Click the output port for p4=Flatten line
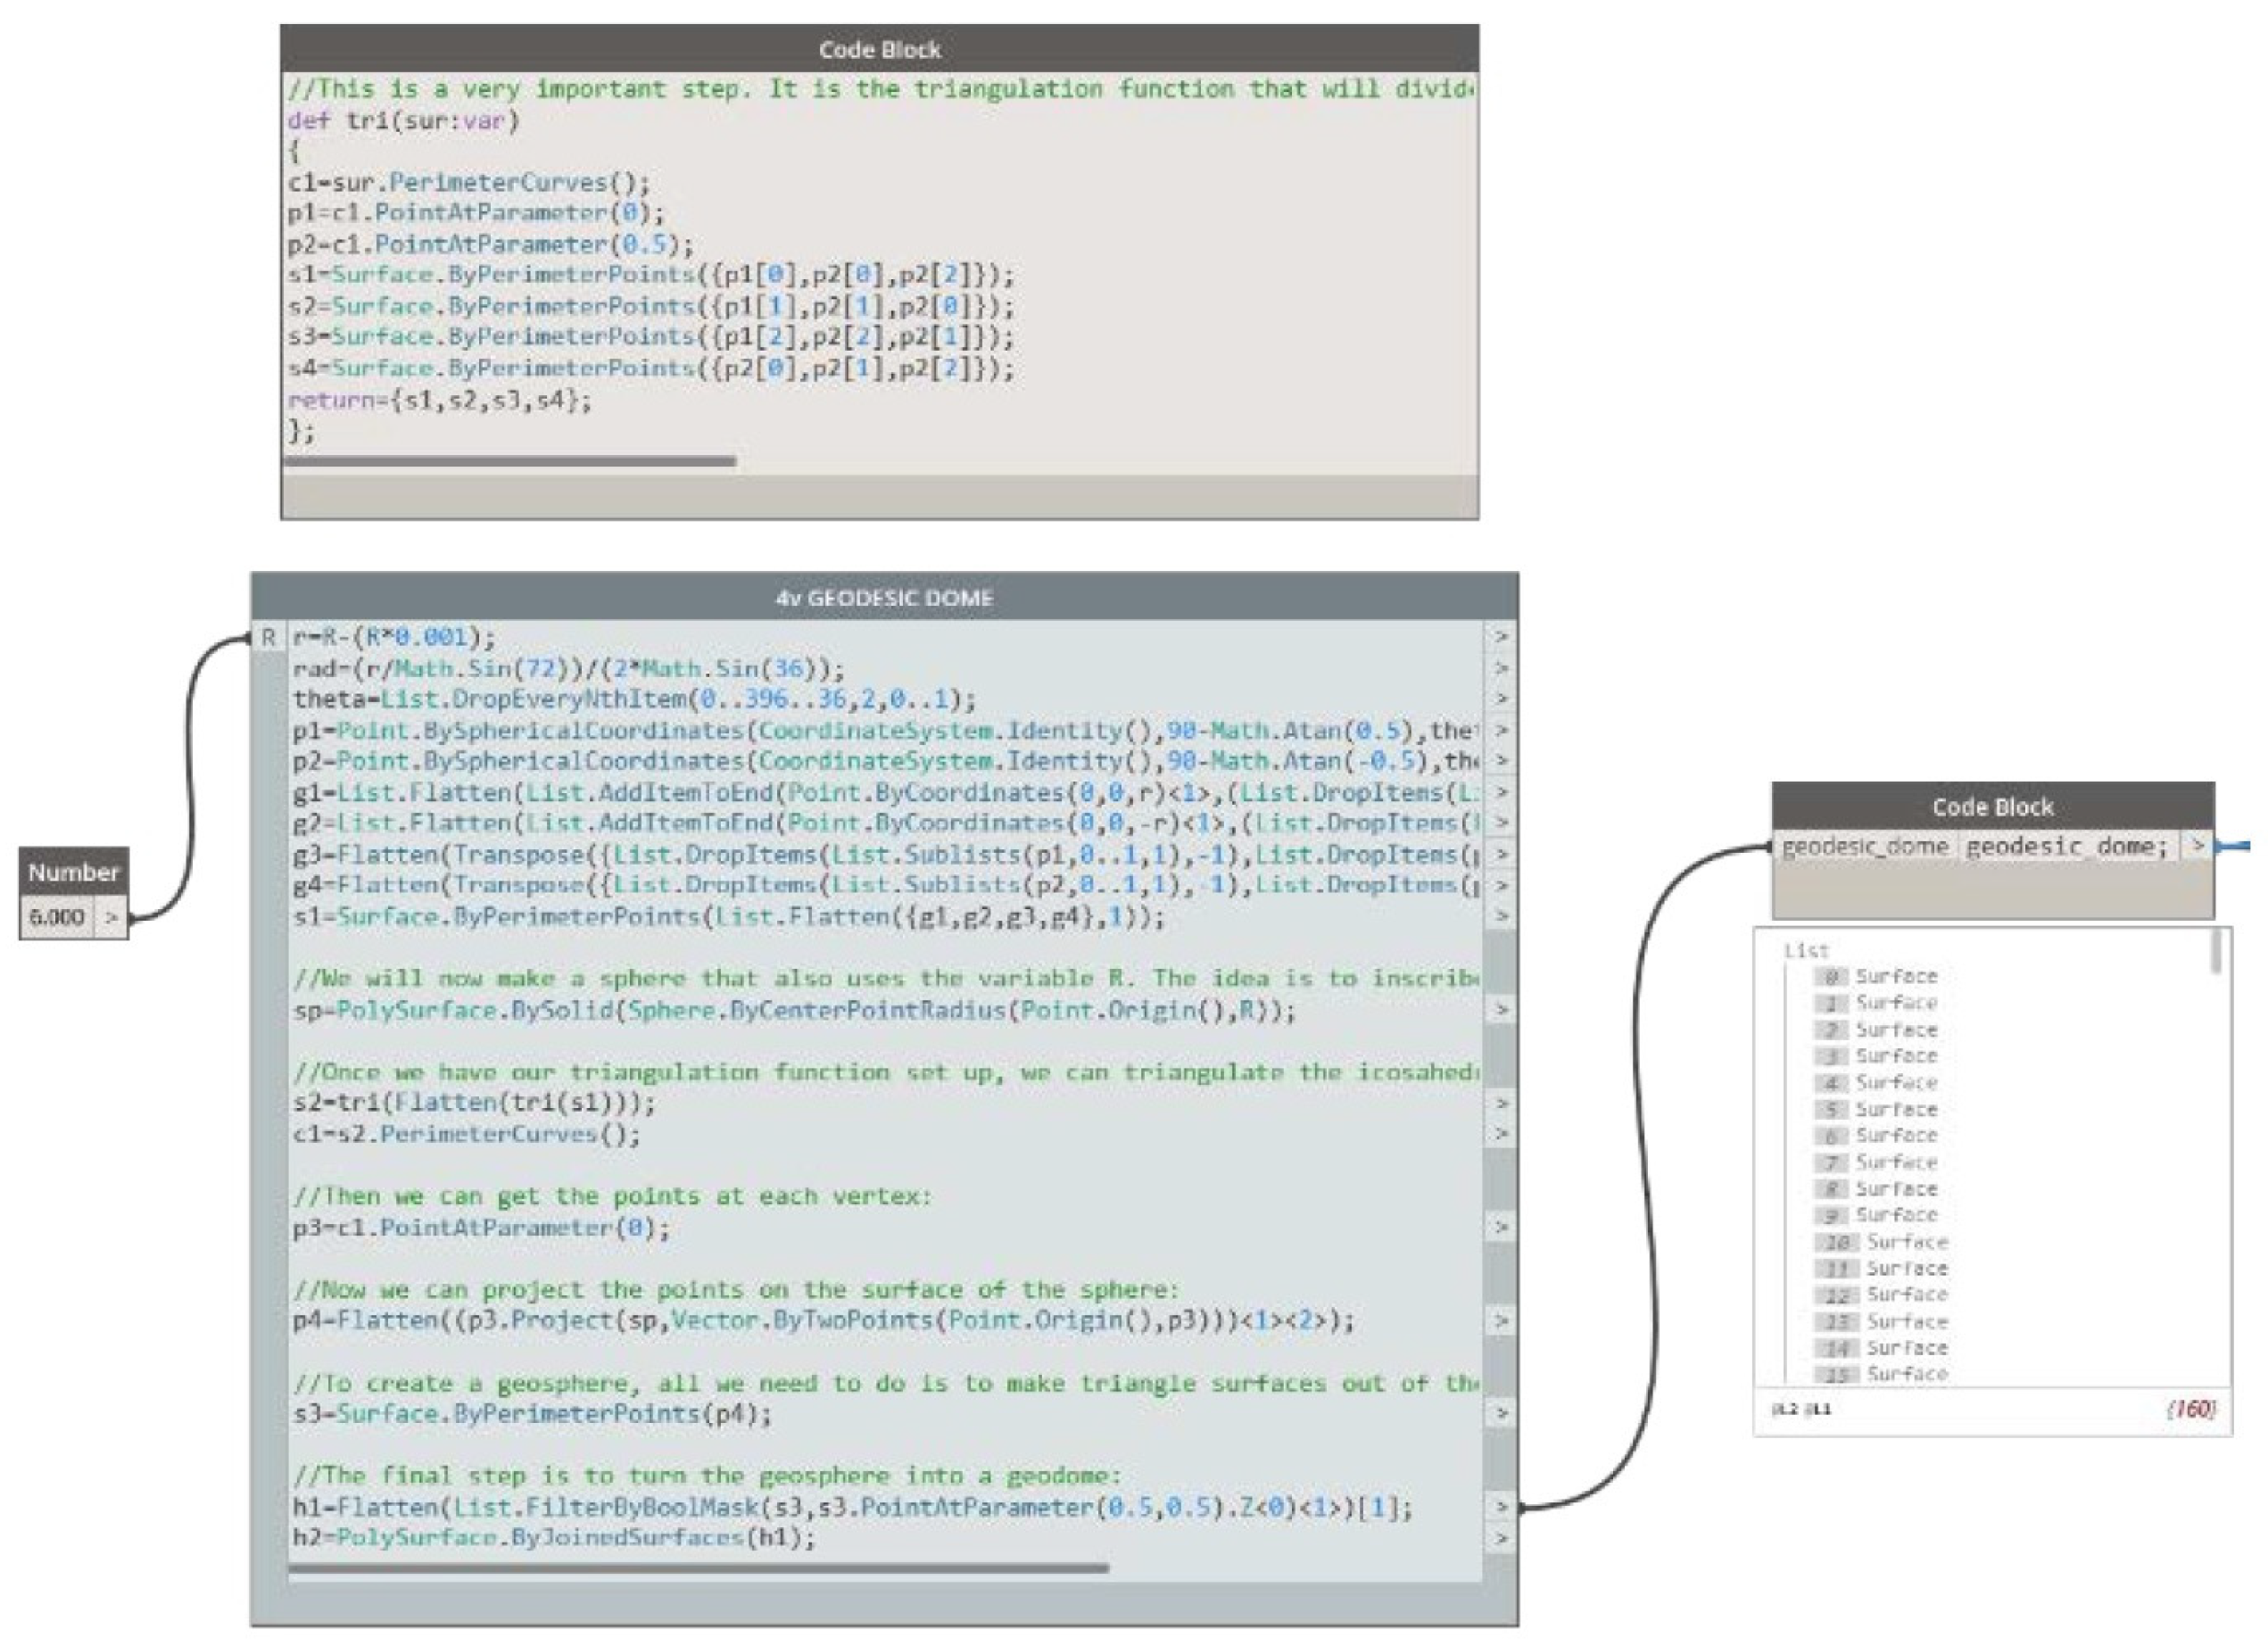2268x1646 pixels. [1500, 1321]
